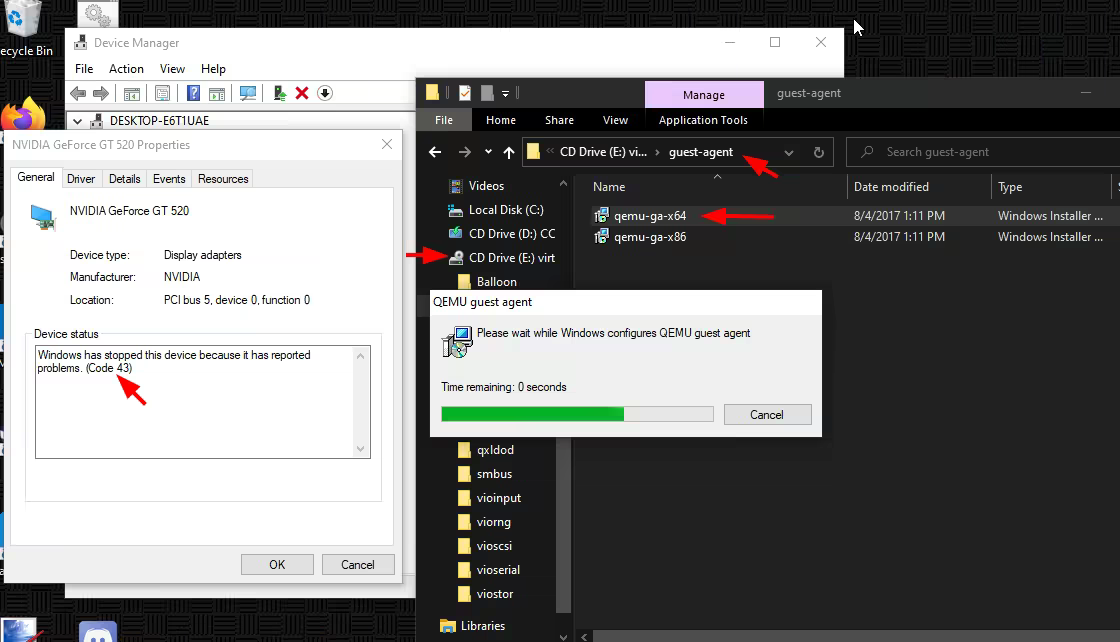1120x642 pixels.
Task: Click the Disable device down-arrow icon
Action: pyautogui.click(x=325, y=94)
